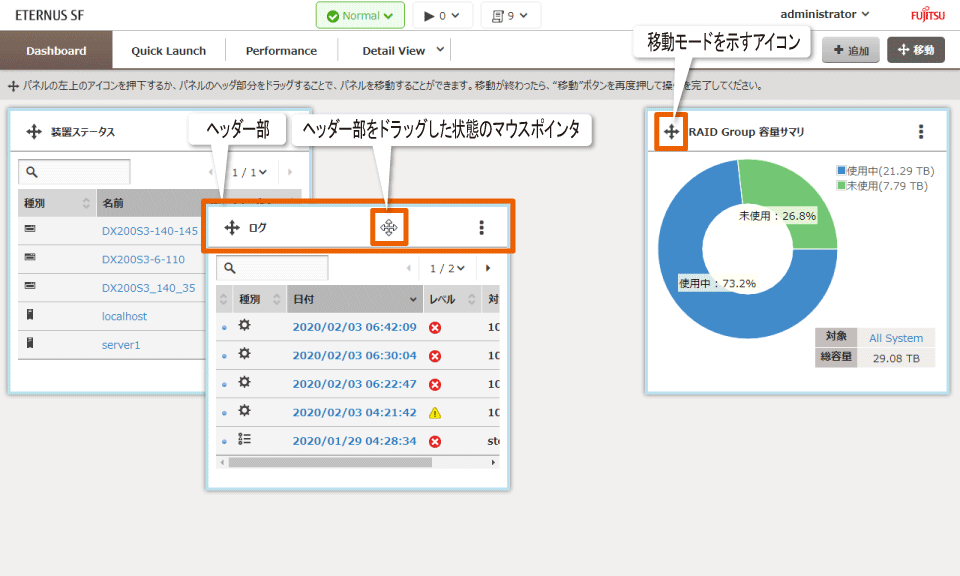Go to next page in ログ panel
Viewport: 960px width, 576px height.
tap(488, 268)
